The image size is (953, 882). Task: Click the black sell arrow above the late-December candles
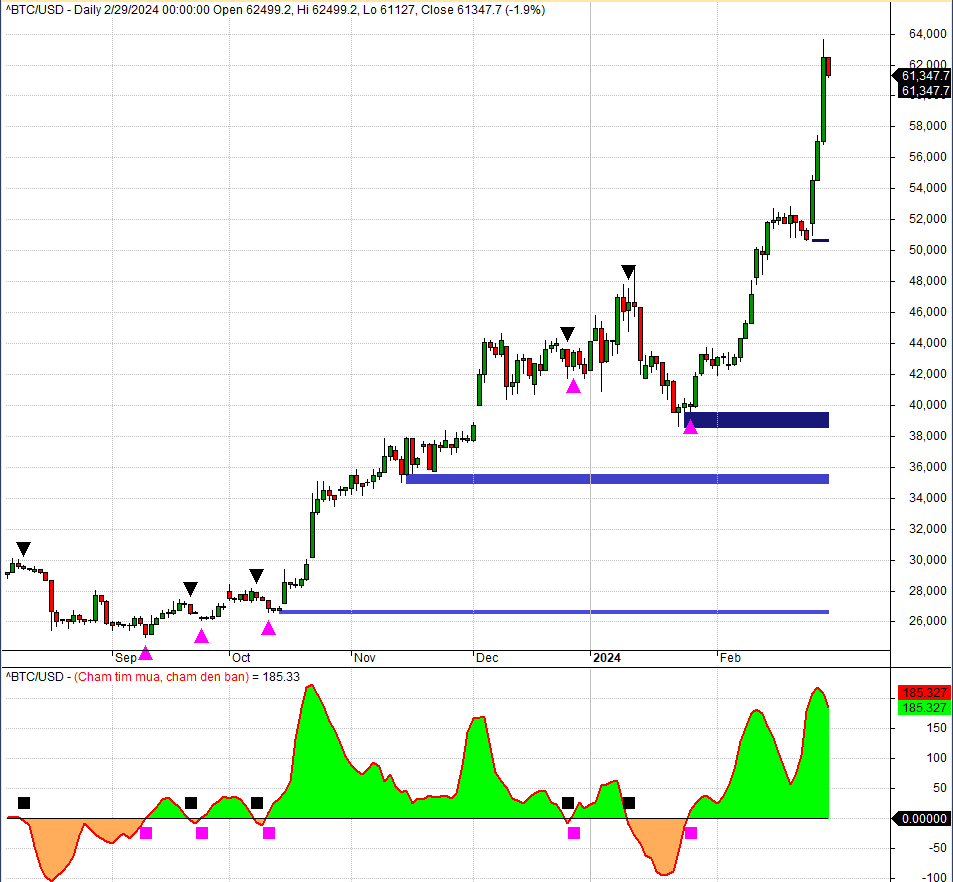click(x=567, y=334)
